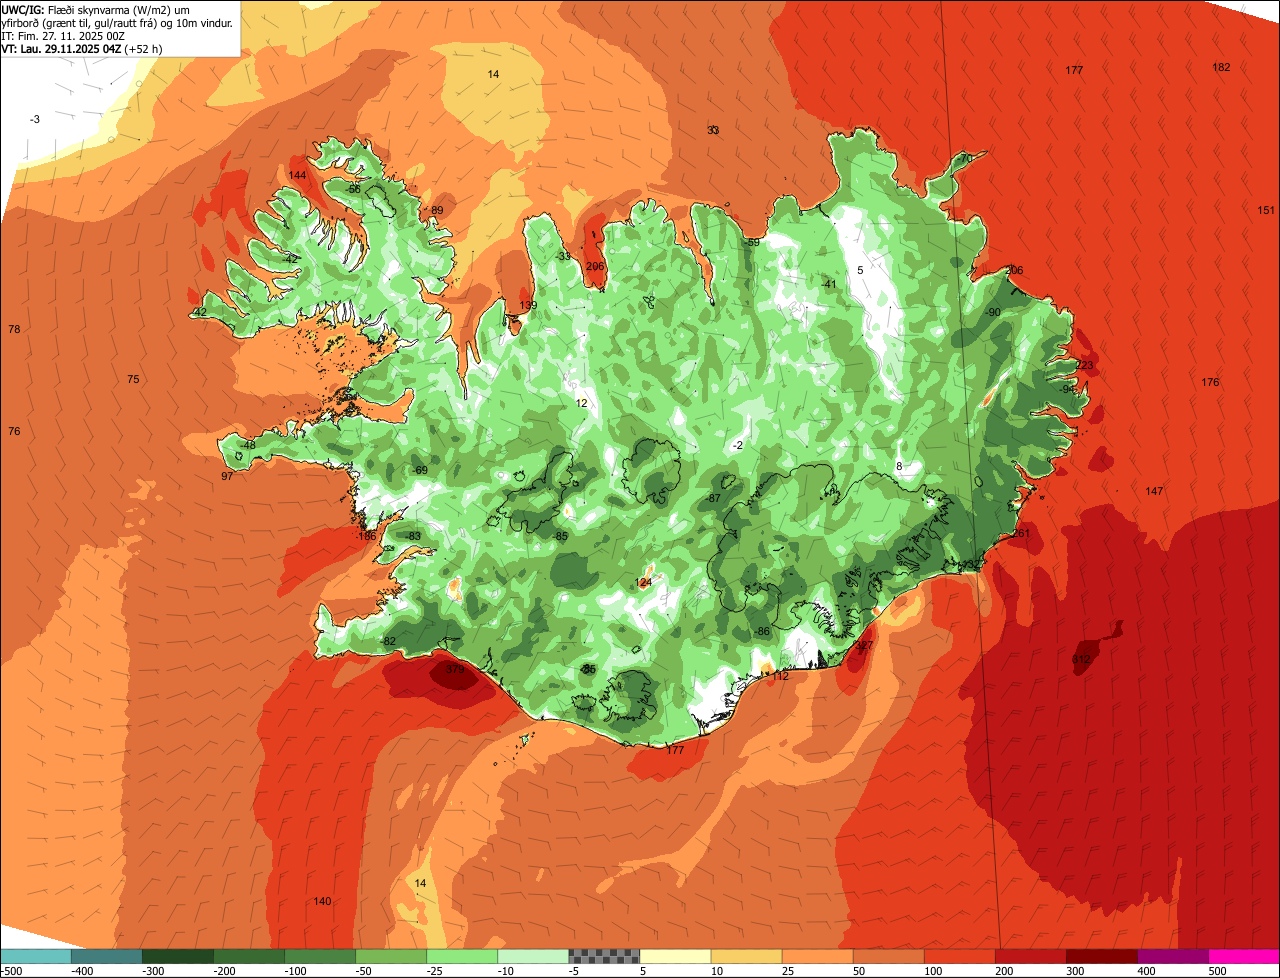Click the '-48' value on Snæfellsnes peninsula
This screenshot has width=1280, height=978.
tap(248, 445)
